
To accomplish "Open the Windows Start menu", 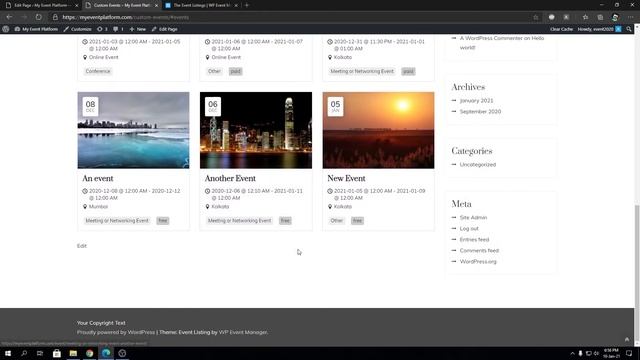I will [x=8, y=353].
